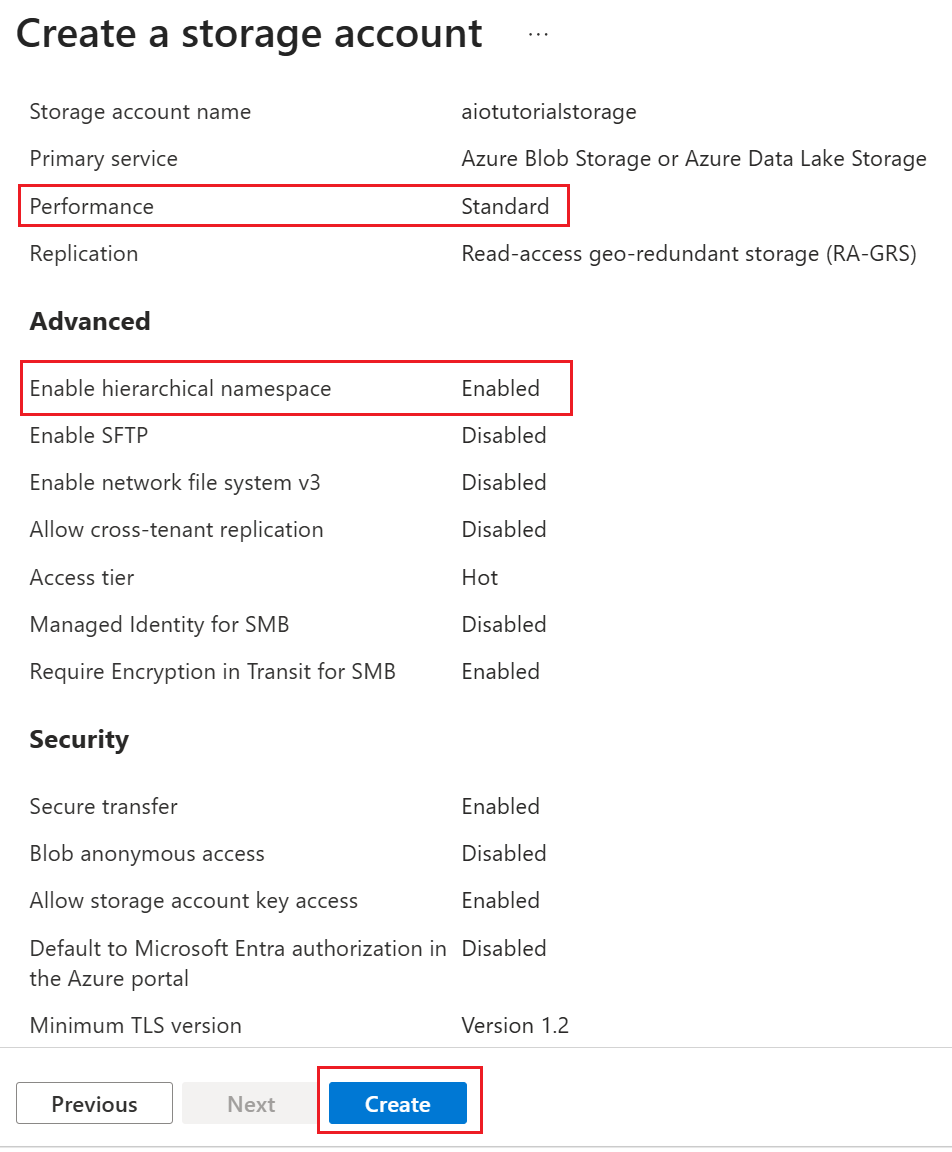The height and width of the screenshot is (1152, 952).
Task: Click 'Managed Identity for SMB' label
Action: [159, 624]
